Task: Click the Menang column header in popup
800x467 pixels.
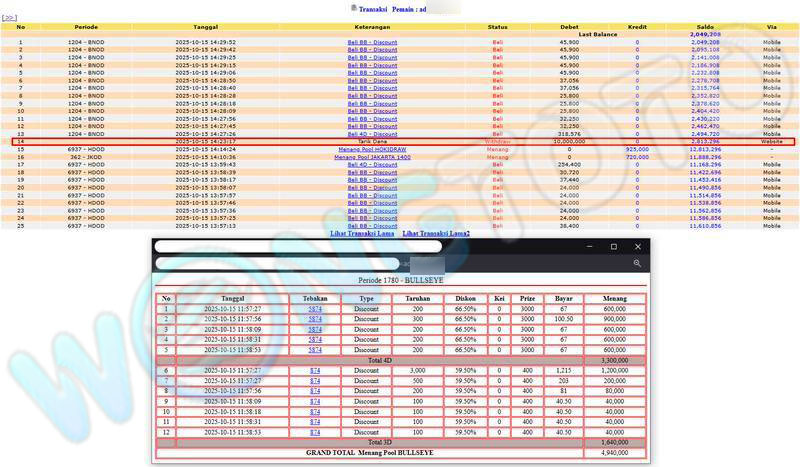Action: (x=614, y=298)
